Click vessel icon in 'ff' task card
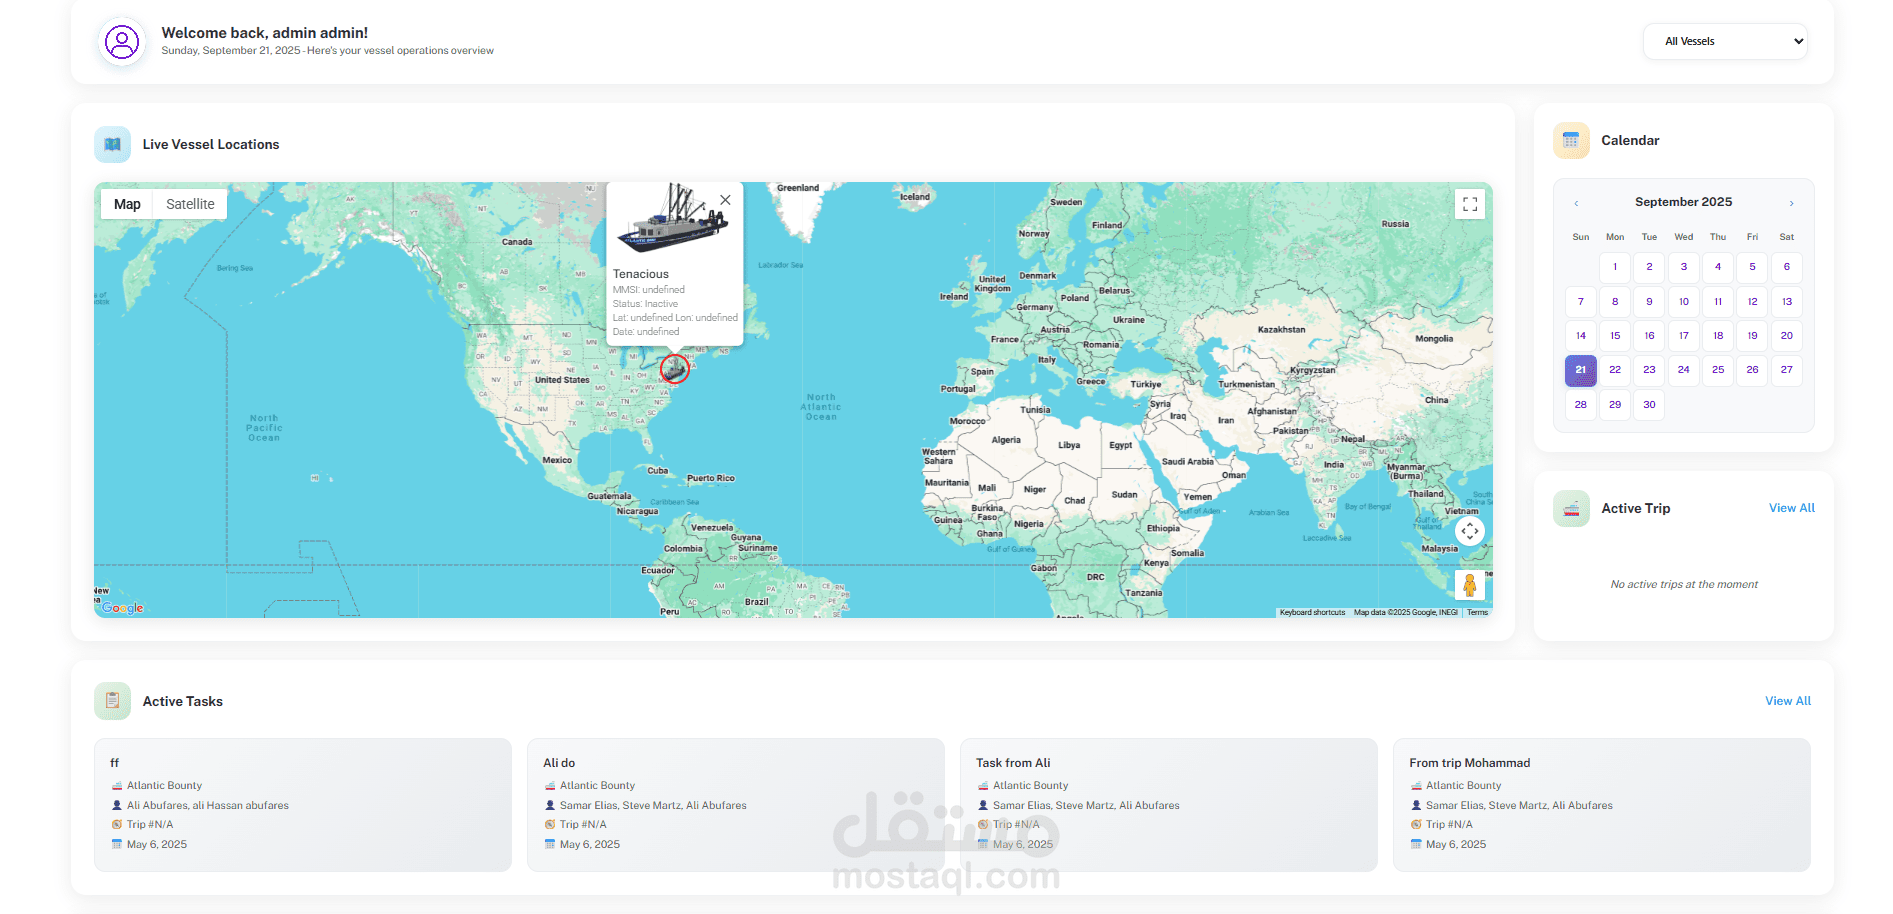The width and height of the screenshot is (1893, 914). click(x=117, y=786)
